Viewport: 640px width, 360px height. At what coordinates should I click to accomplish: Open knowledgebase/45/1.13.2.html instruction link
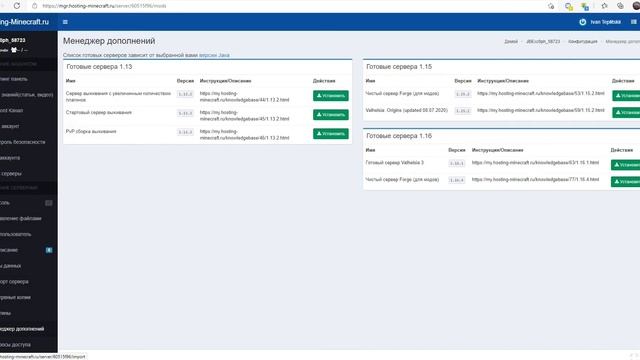click(x=244, y=116)
